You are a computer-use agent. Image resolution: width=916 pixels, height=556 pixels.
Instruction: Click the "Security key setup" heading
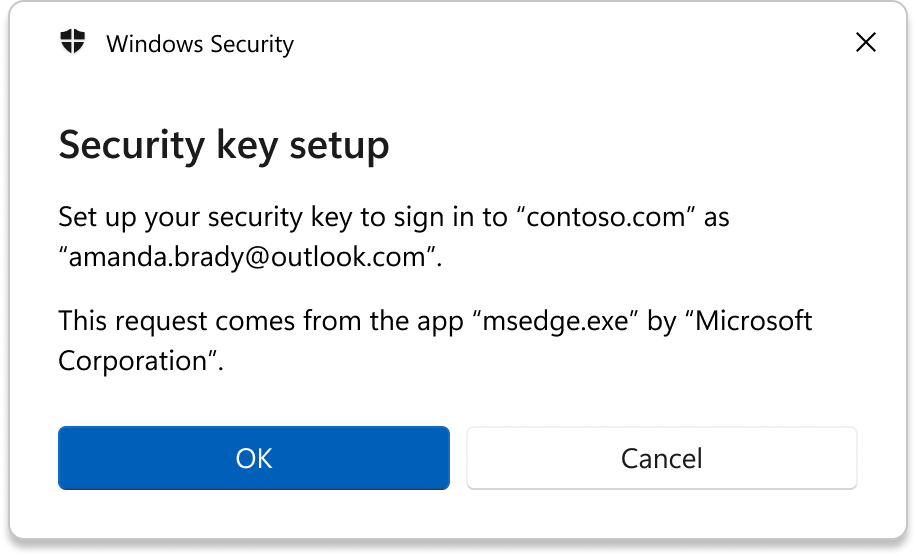(224, 145)
